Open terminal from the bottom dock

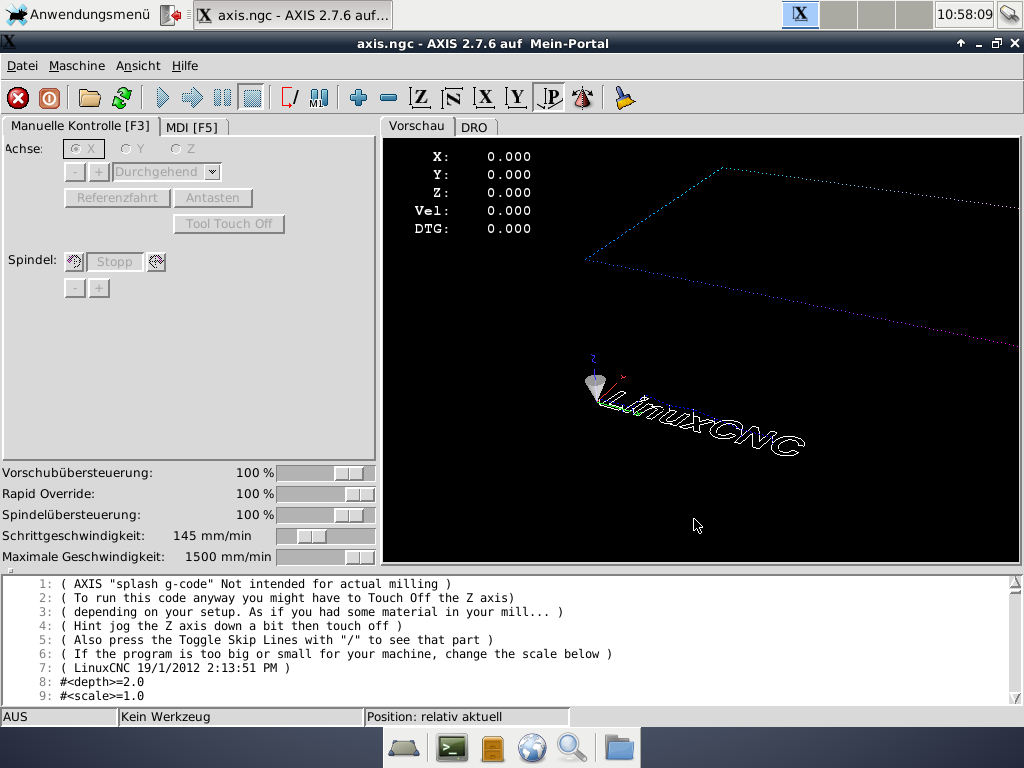pos(452,748)
